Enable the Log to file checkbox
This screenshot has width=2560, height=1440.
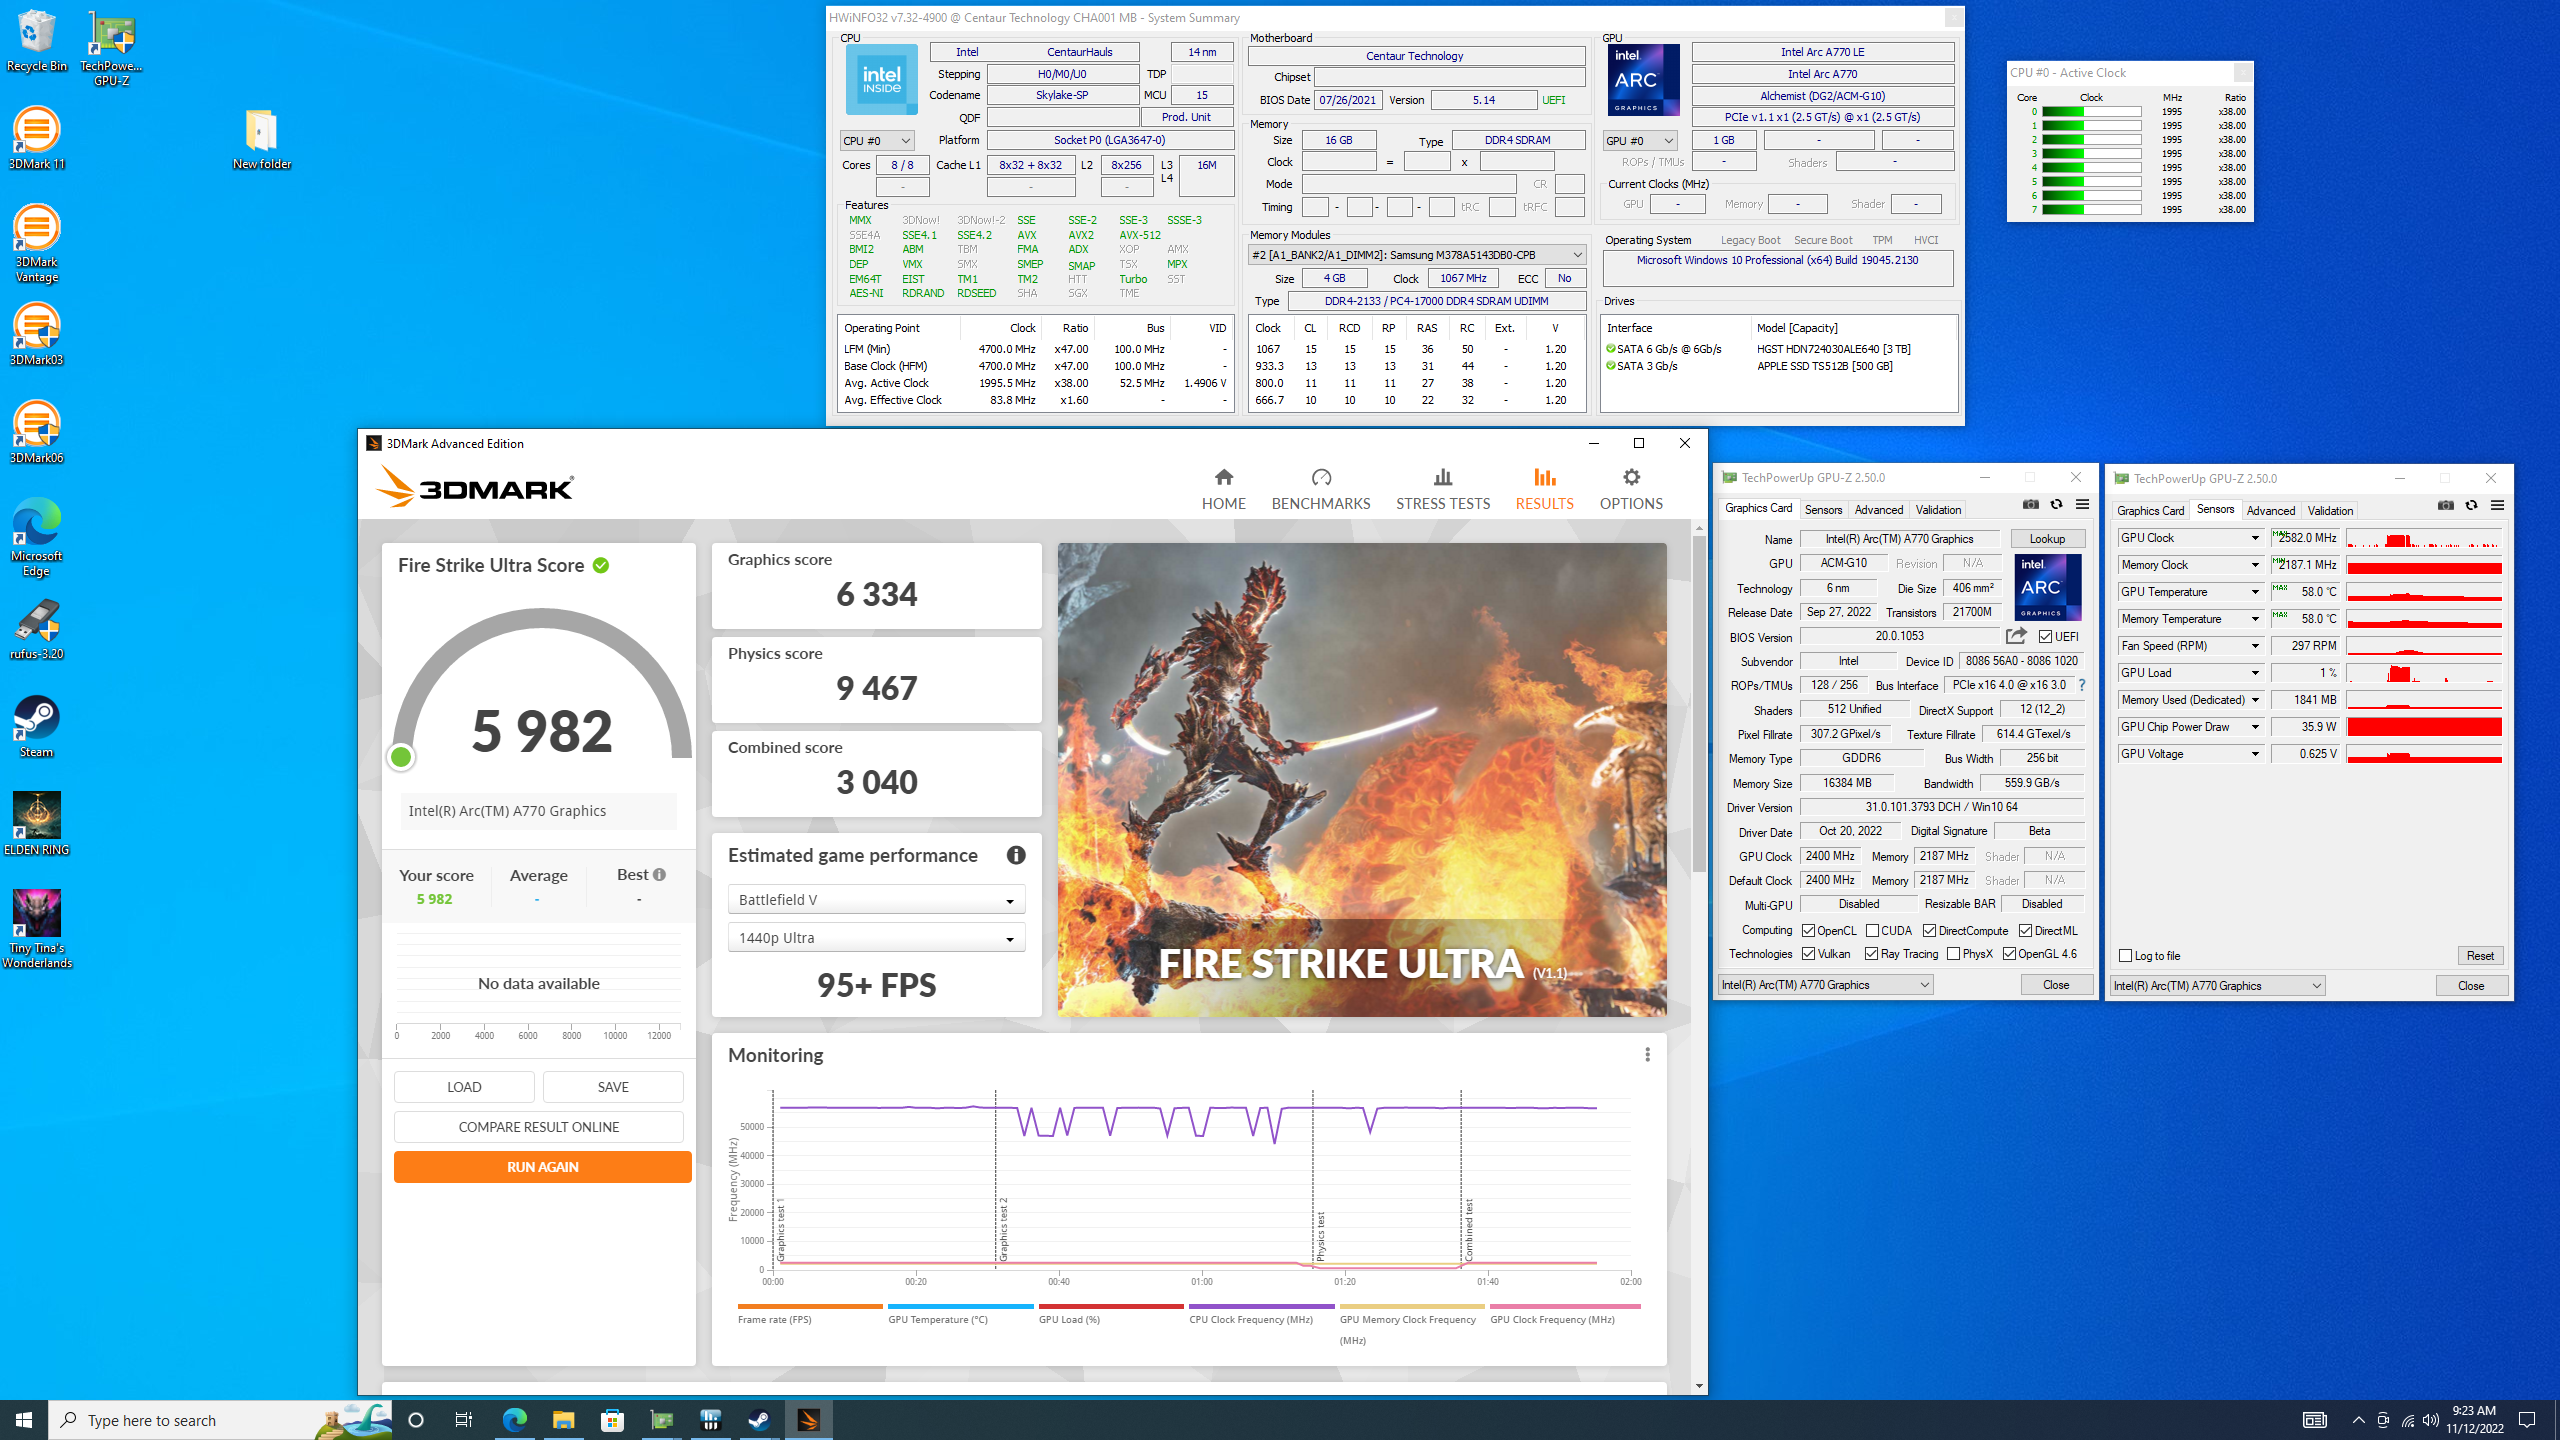tap(2125, 956)
